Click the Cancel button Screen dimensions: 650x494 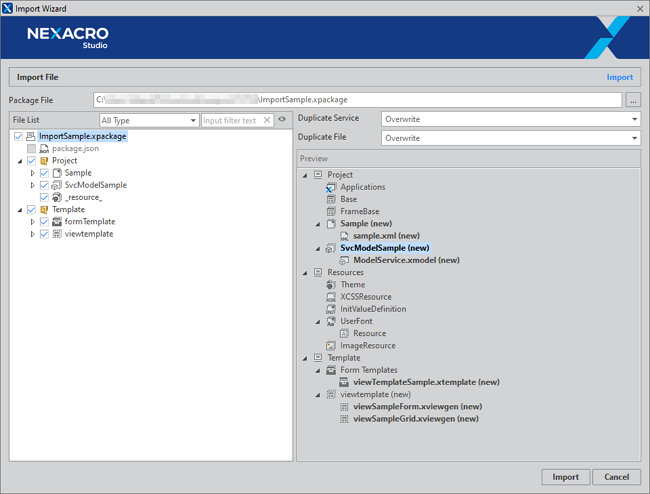pyautogui.click(x=616, y=477)
